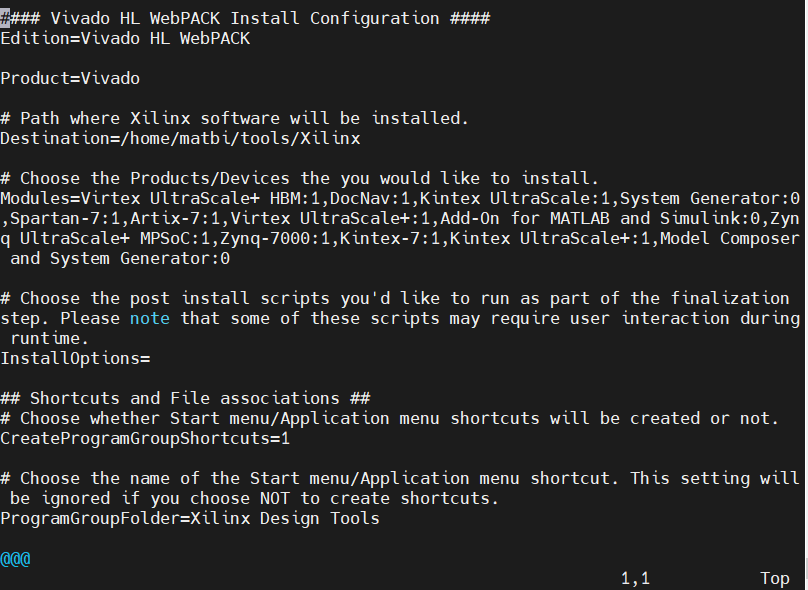Click the CreateProgramGroupShortcuts=1 value
This screenshot has width=808, height=590.
145,438
